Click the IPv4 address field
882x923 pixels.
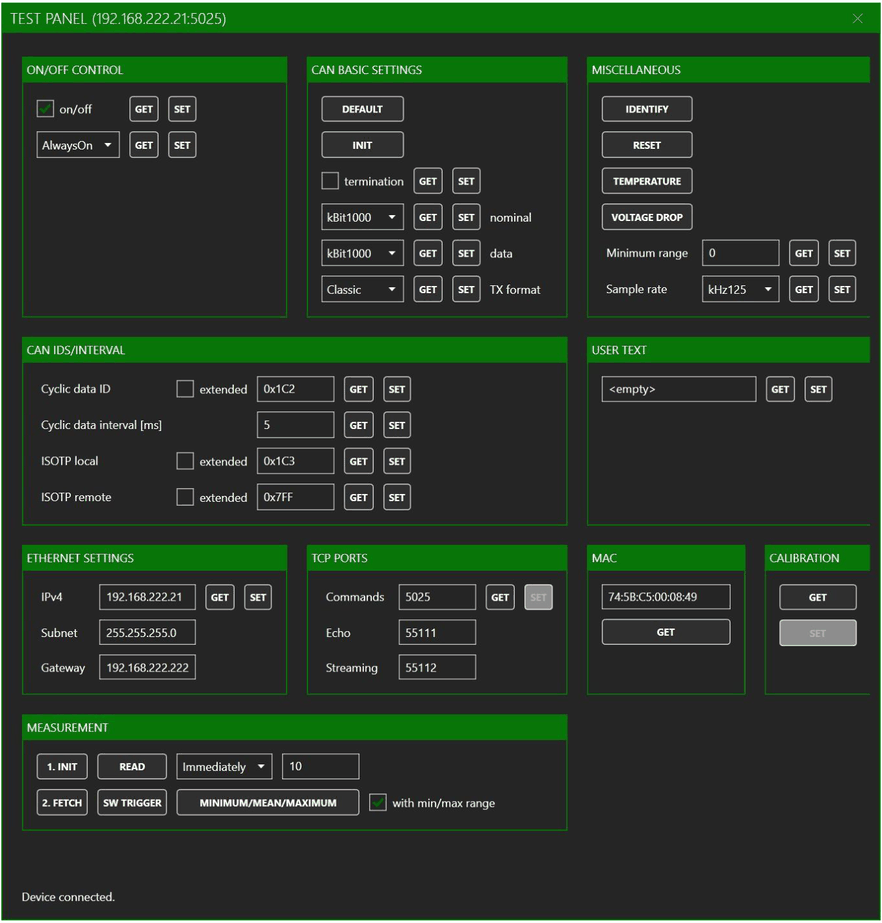pyautogui.click(x=147, y=597)
